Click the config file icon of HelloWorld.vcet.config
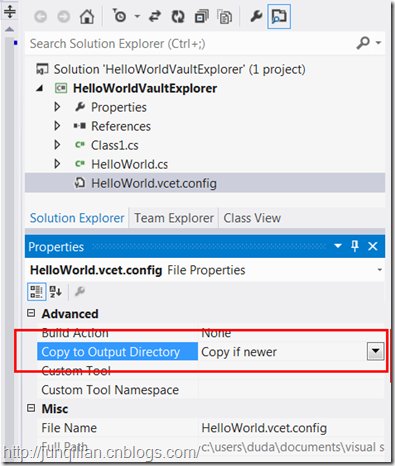This screenshot has height=466, width=395. tap(79, 183)
